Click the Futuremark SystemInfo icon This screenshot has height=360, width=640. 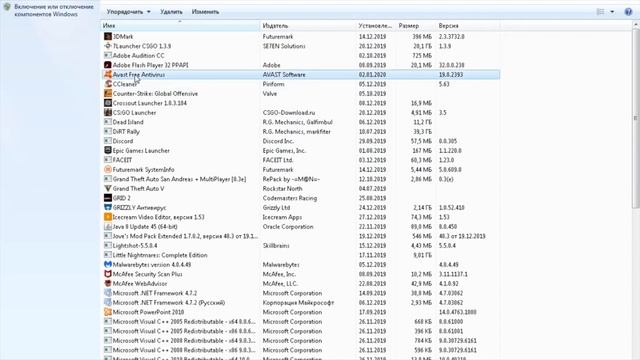tap(108, 169)
